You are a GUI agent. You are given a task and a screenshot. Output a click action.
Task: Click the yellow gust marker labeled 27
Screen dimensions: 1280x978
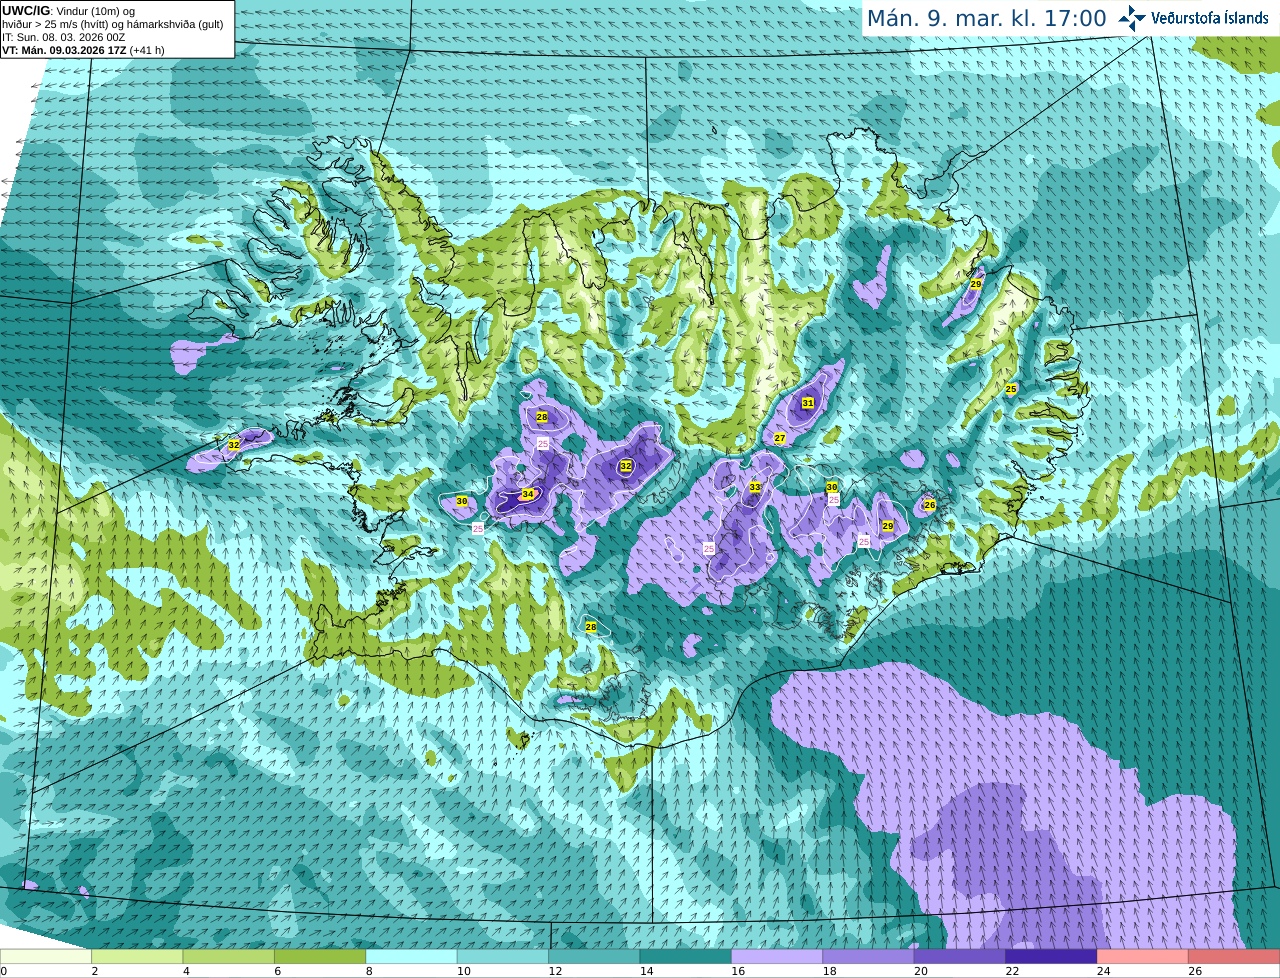coord(780,438)
